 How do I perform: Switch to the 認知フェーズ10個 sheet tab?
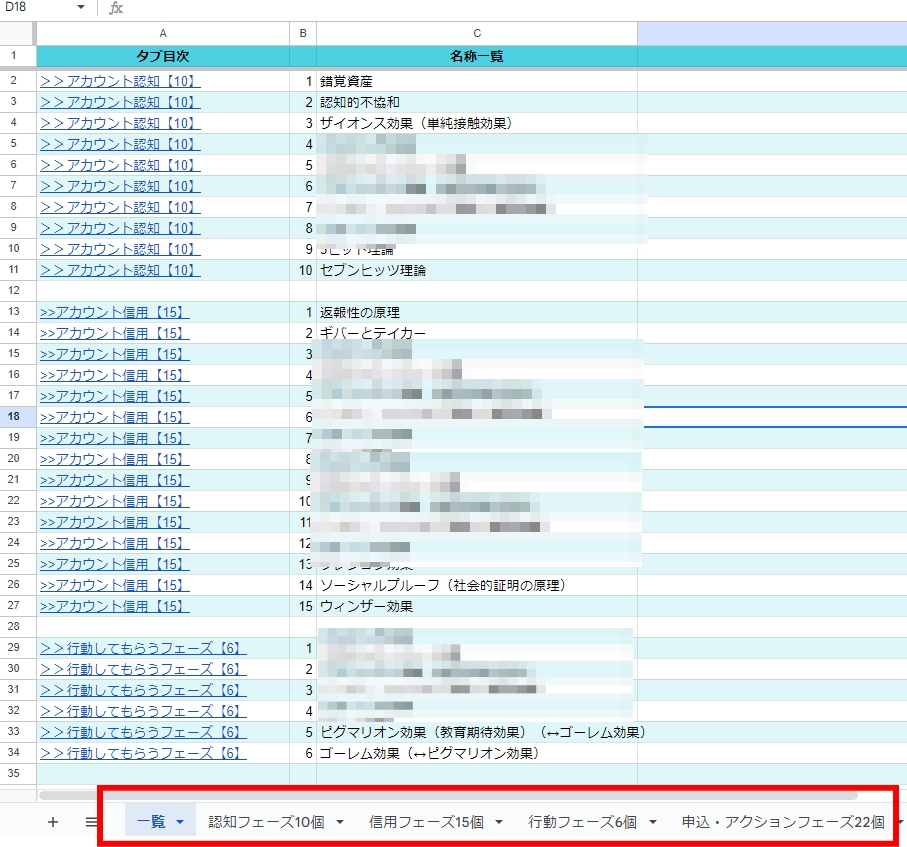point(266,822)
